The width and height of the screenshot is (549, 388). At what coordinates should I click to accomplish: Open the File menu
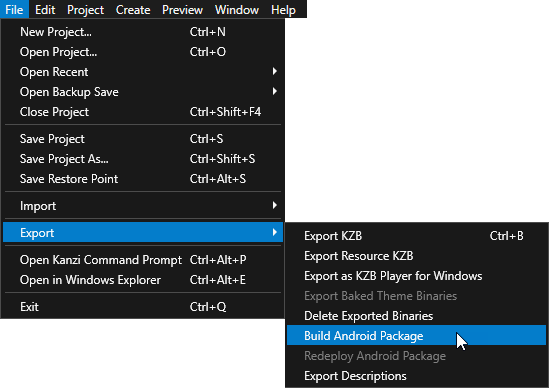click(x=14, y=9)
